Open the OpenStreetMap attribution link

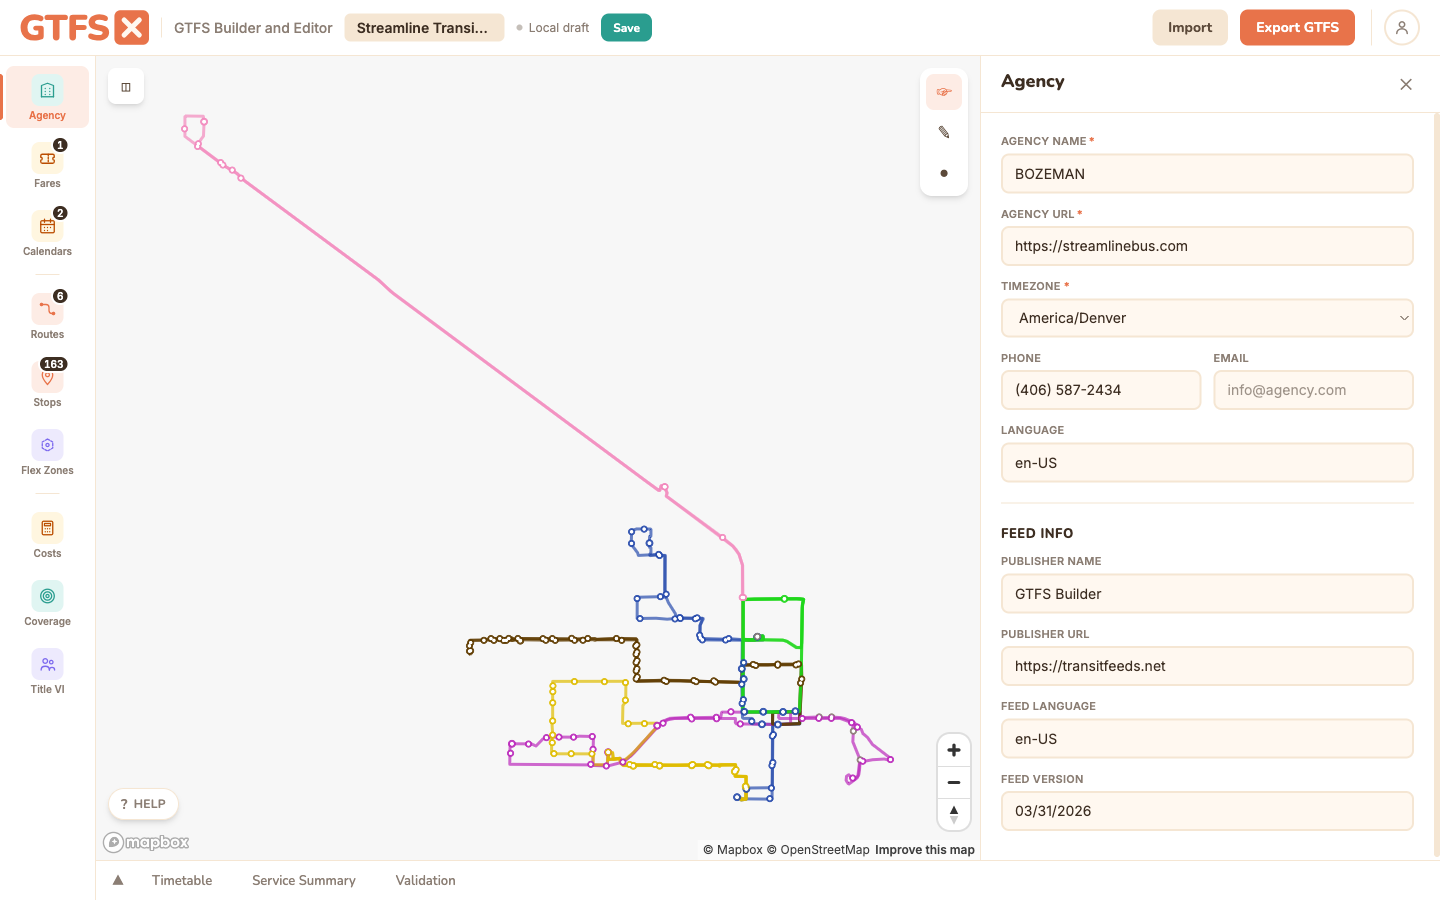818,850
